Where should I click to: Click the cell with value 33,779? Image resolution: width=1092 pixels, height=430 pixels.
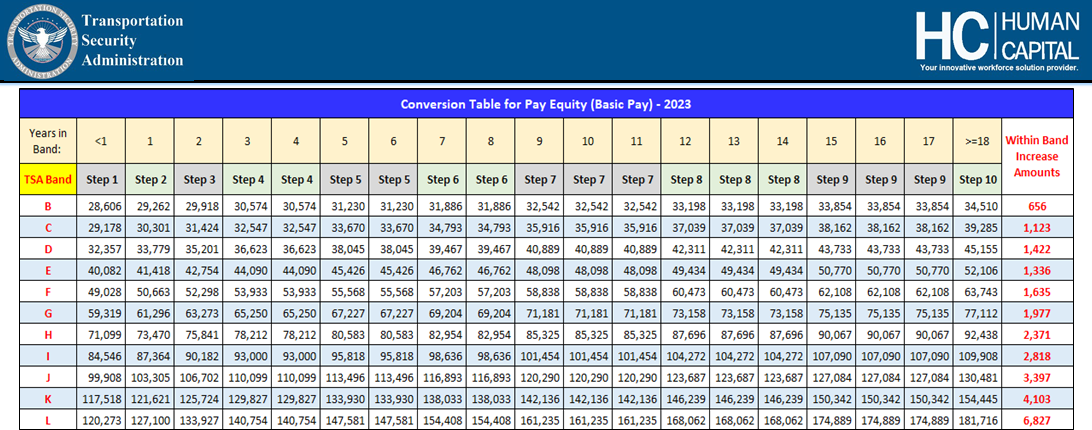pos(150,249)
